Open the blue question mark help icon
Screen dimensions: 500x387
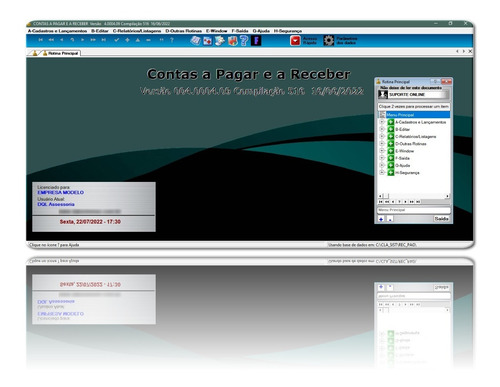click(x=244, y=41)
